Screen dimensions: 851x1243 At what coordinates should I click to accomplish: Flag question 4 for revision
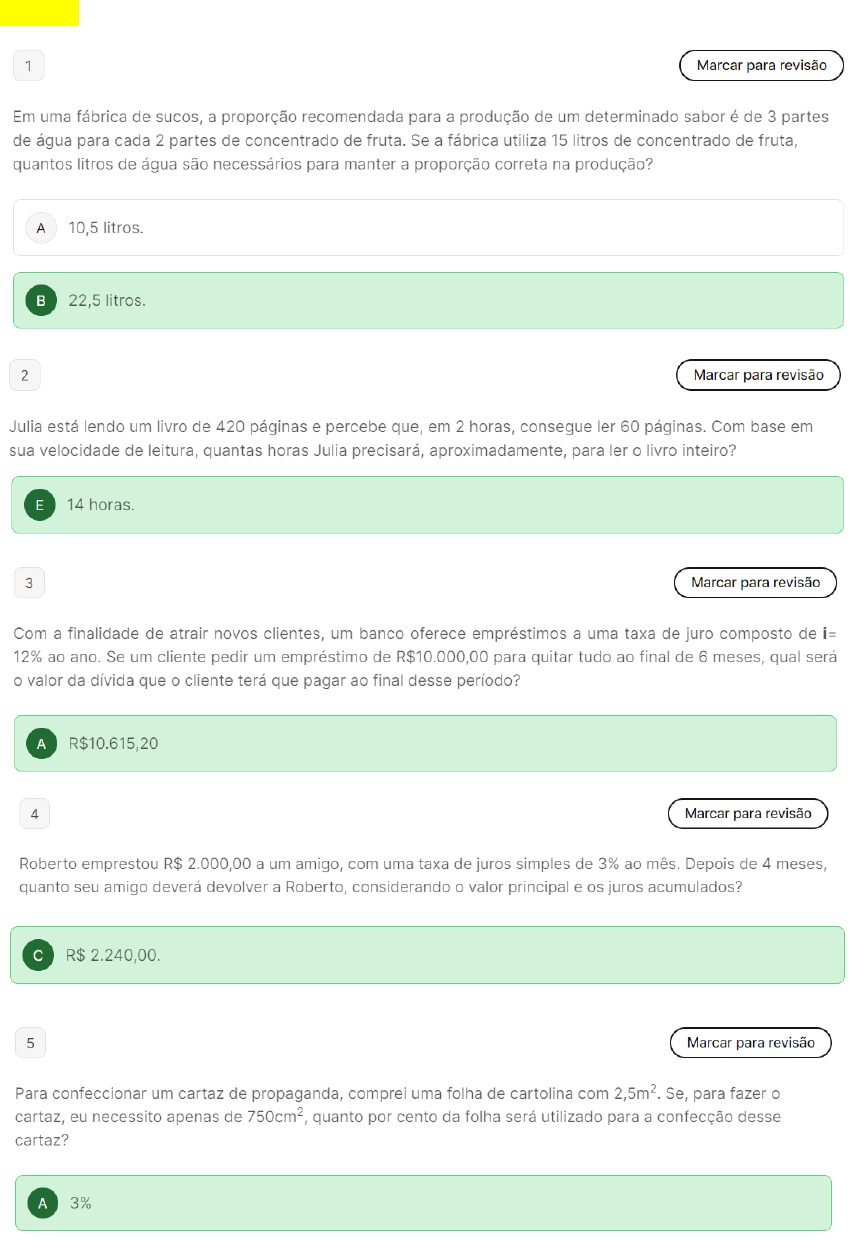tap(747, 814)
